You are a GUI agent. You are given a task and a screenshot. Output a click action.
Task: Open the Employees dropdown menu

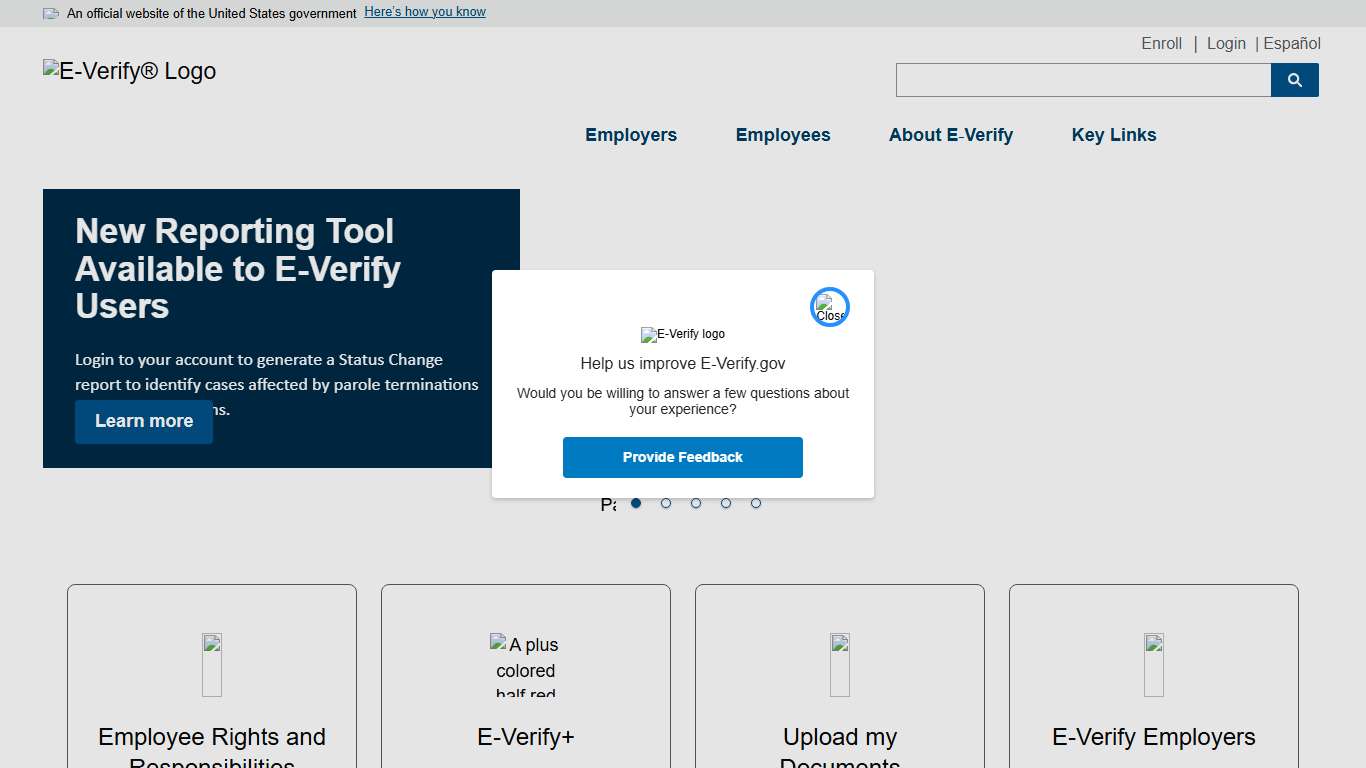pos(783,135)
